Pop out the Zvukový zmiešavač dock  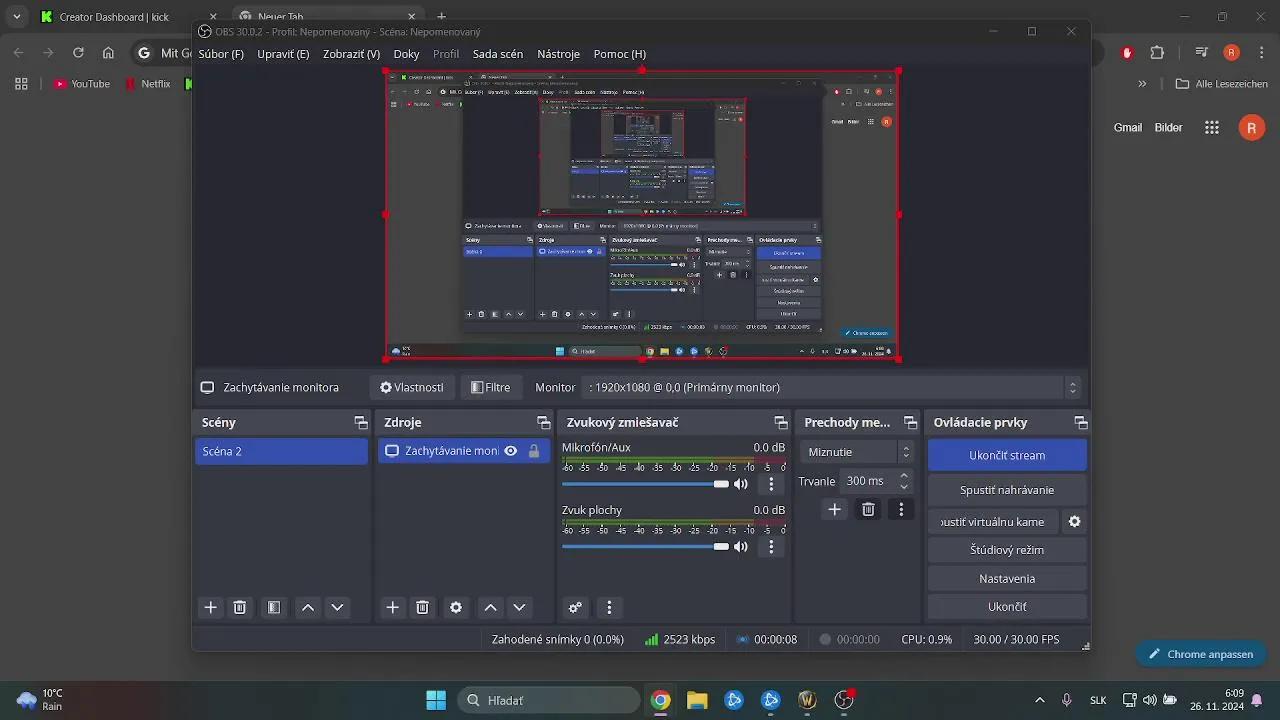[781, 423]
